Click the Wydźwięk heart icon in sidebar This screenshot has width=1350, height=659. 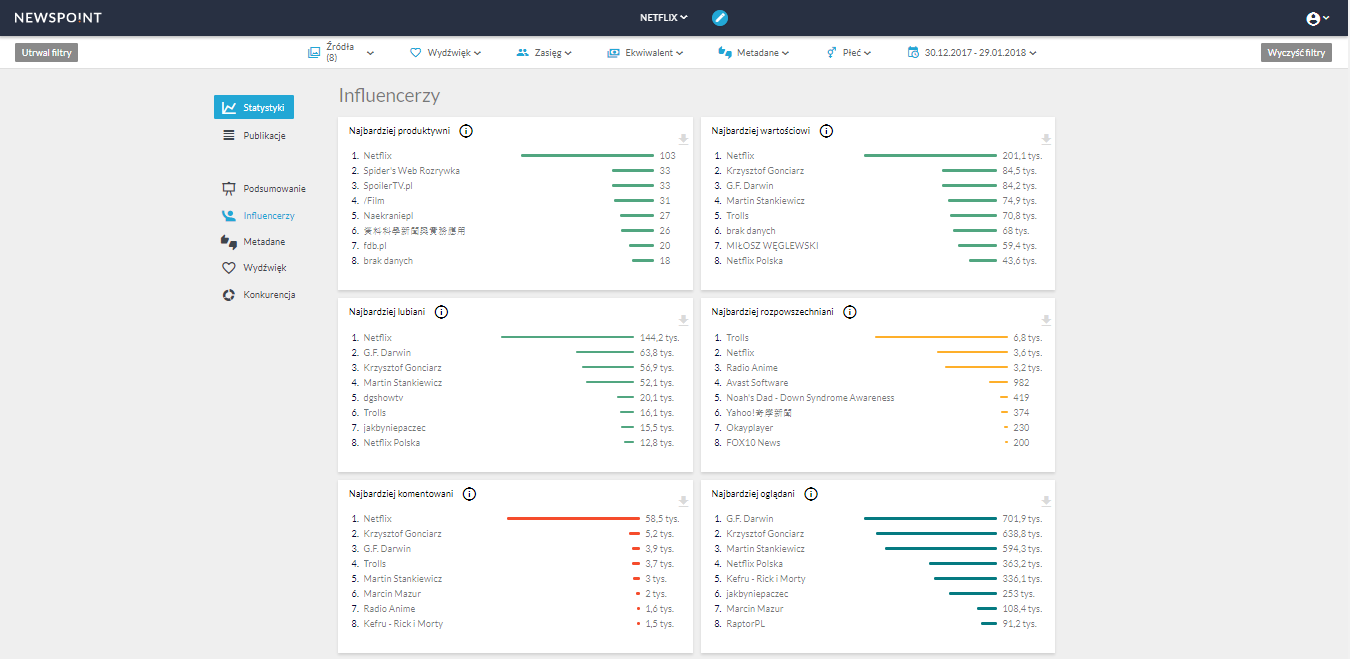click(229, 268)
